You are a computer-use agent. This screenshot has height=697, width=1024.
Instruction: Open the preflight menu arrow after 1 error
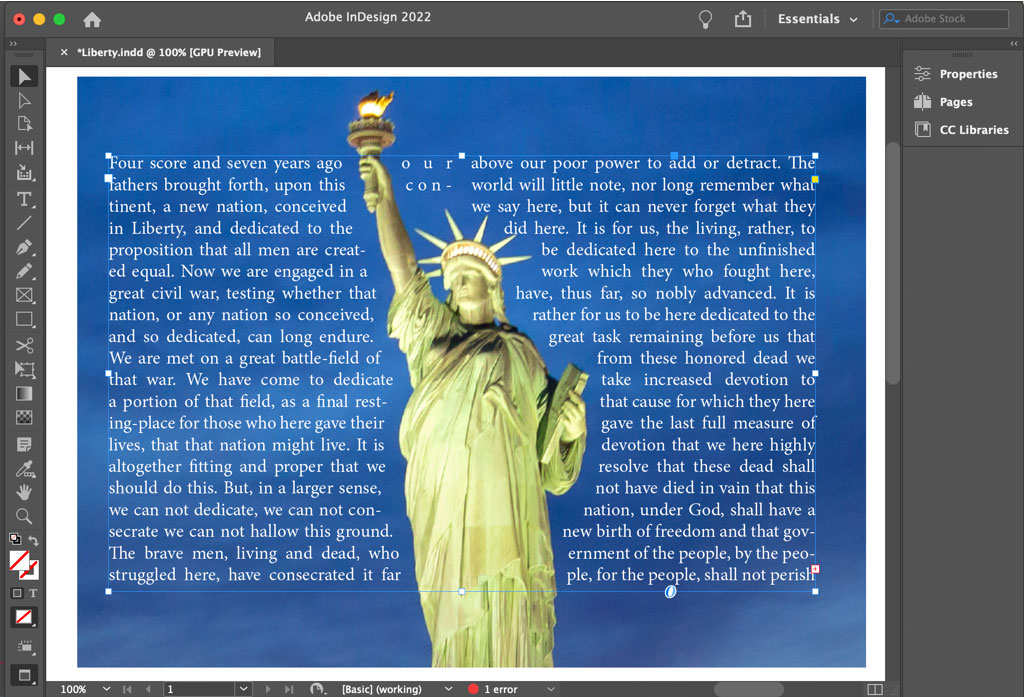pos(551,689)
